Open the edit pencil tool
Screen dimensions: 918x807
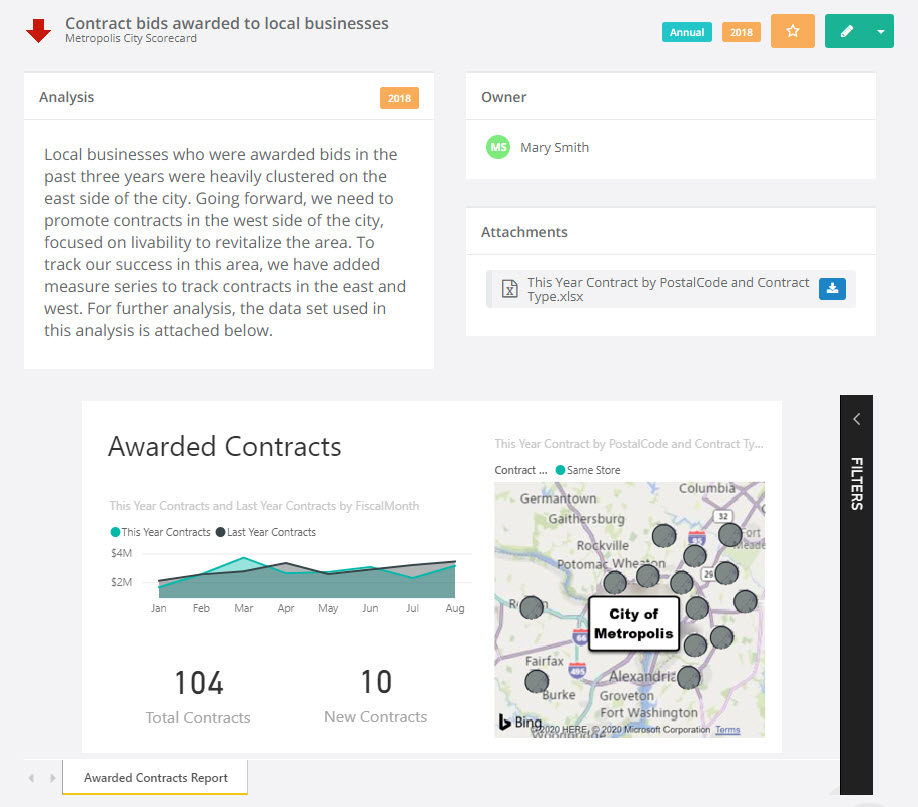(x=845, y=31)
